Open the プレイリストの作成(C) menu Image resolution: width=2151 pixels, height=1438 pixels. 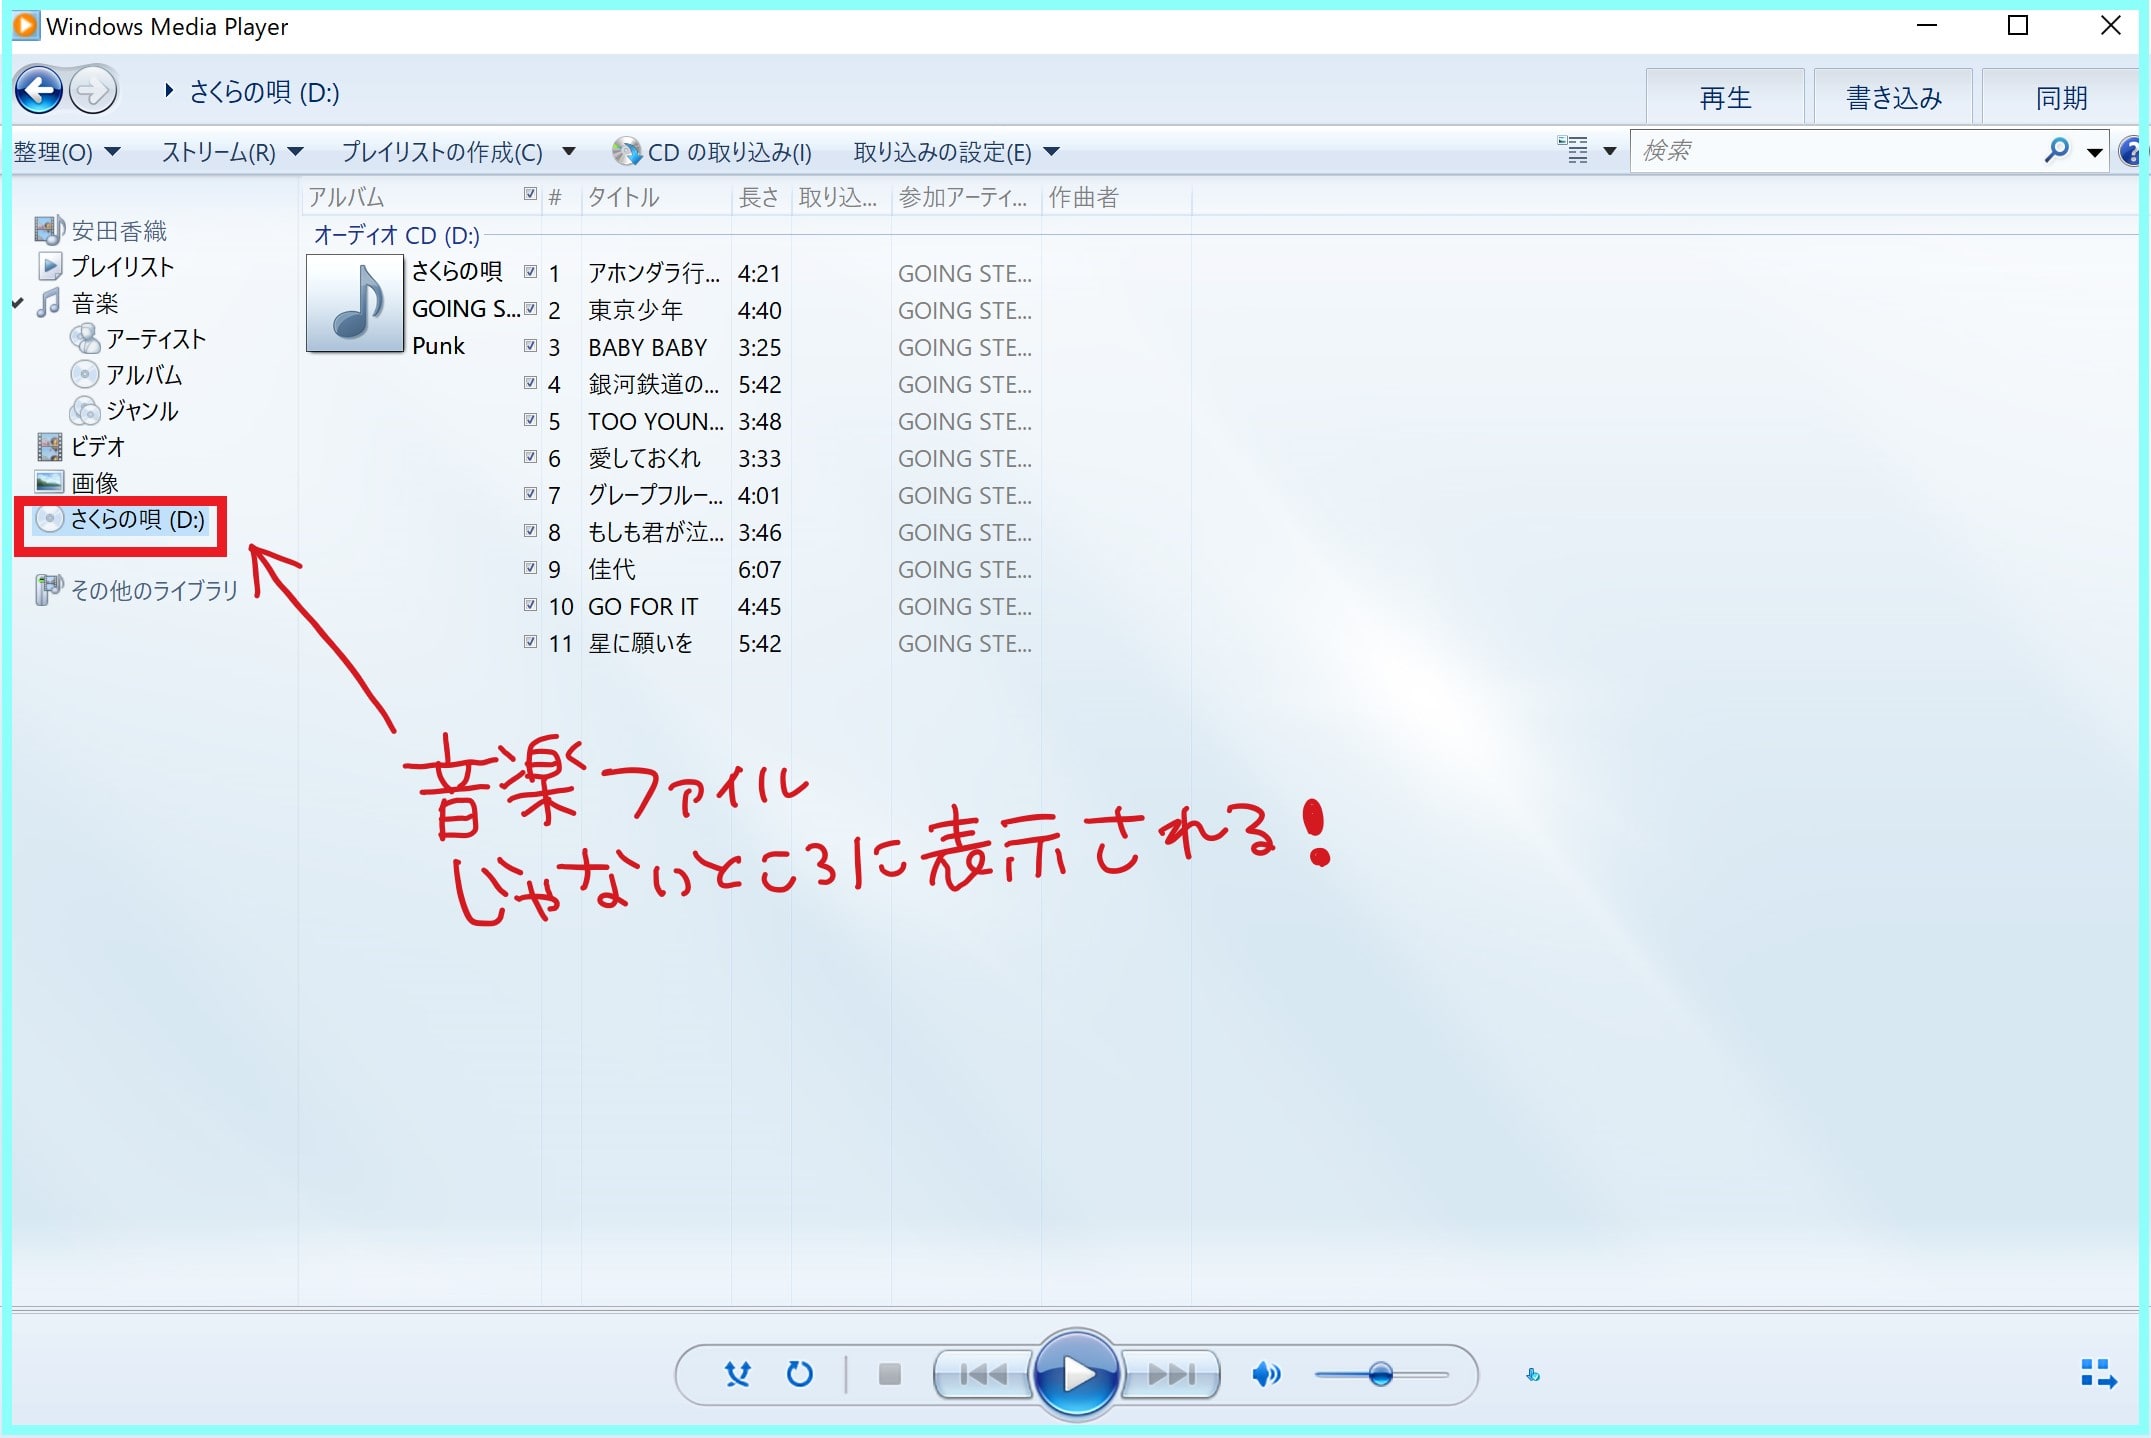[442, 152]
